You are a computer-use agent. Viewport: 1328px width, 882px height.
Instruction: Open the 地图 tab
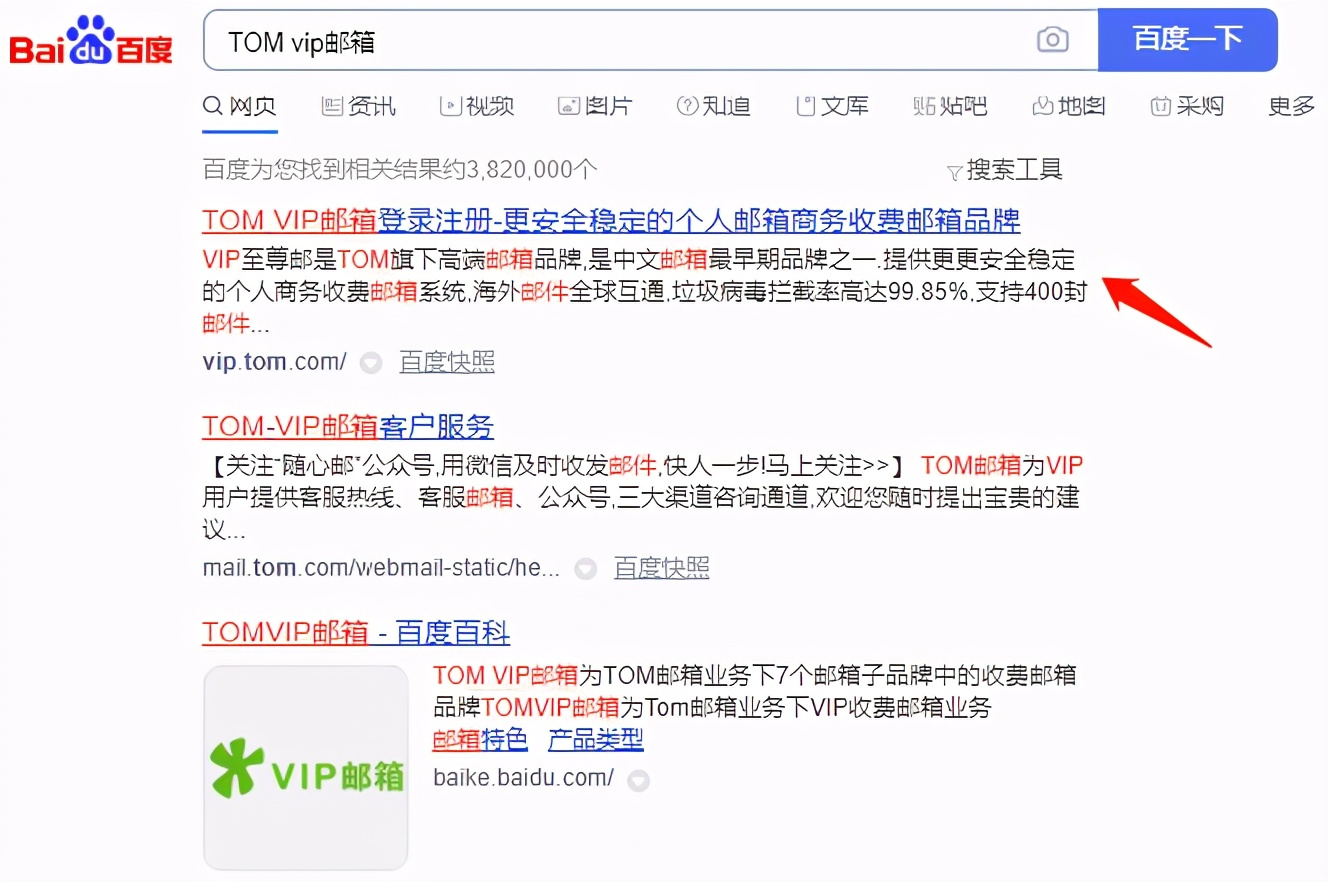(1068, 106)
